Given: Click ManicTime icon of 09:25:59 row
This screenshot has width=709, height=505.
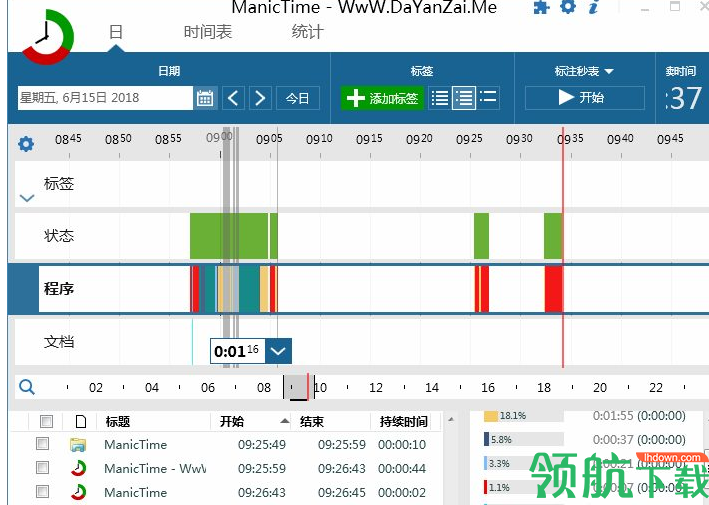Looking at the screenshot, I should [78, 468].
